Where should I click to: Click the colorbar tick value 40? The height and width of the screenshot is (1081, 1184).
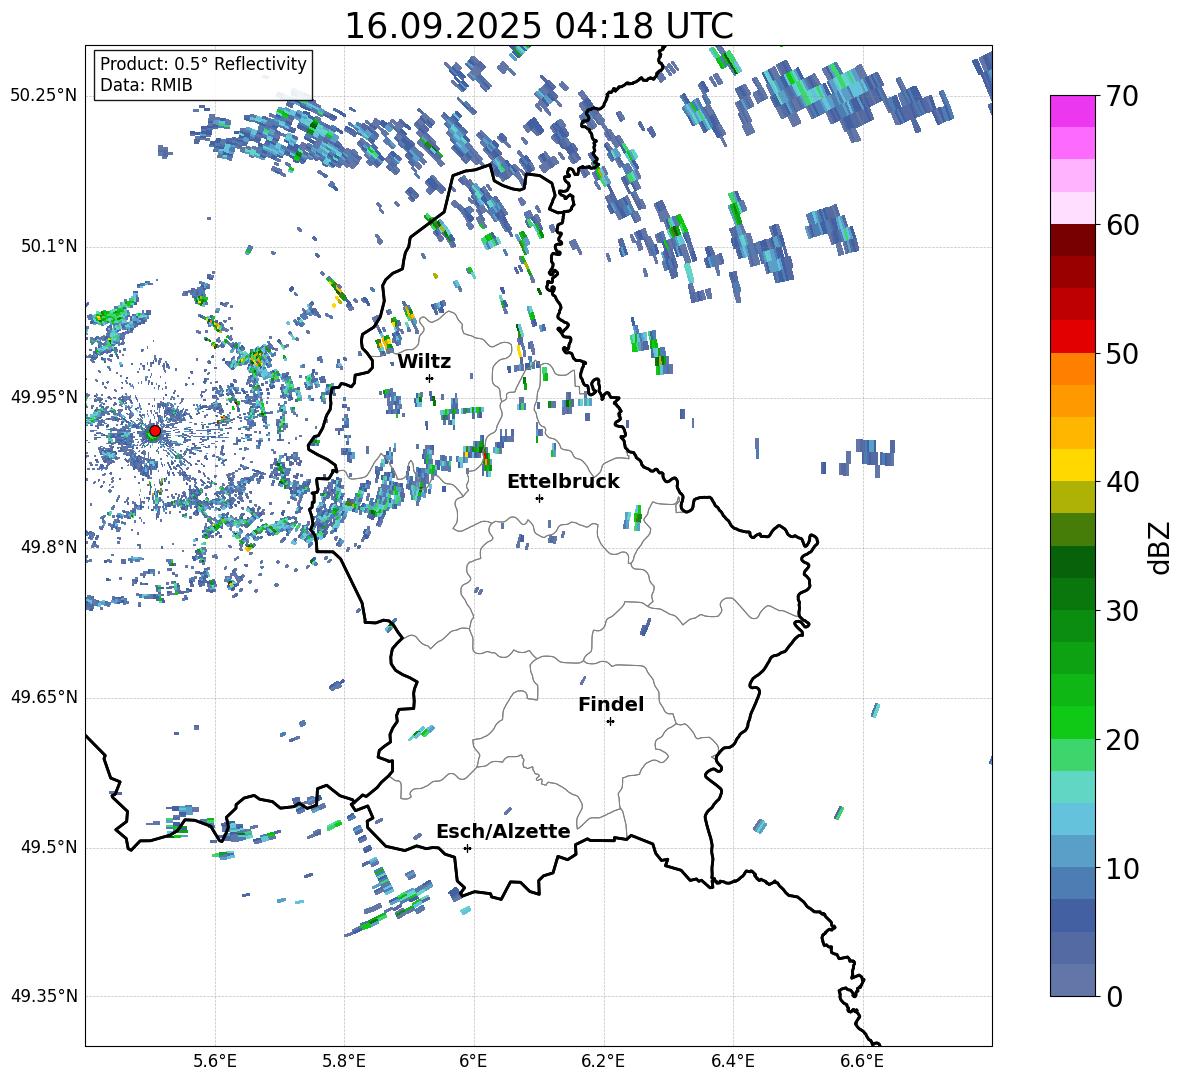pyautogui.click(x=1121, y=482)
